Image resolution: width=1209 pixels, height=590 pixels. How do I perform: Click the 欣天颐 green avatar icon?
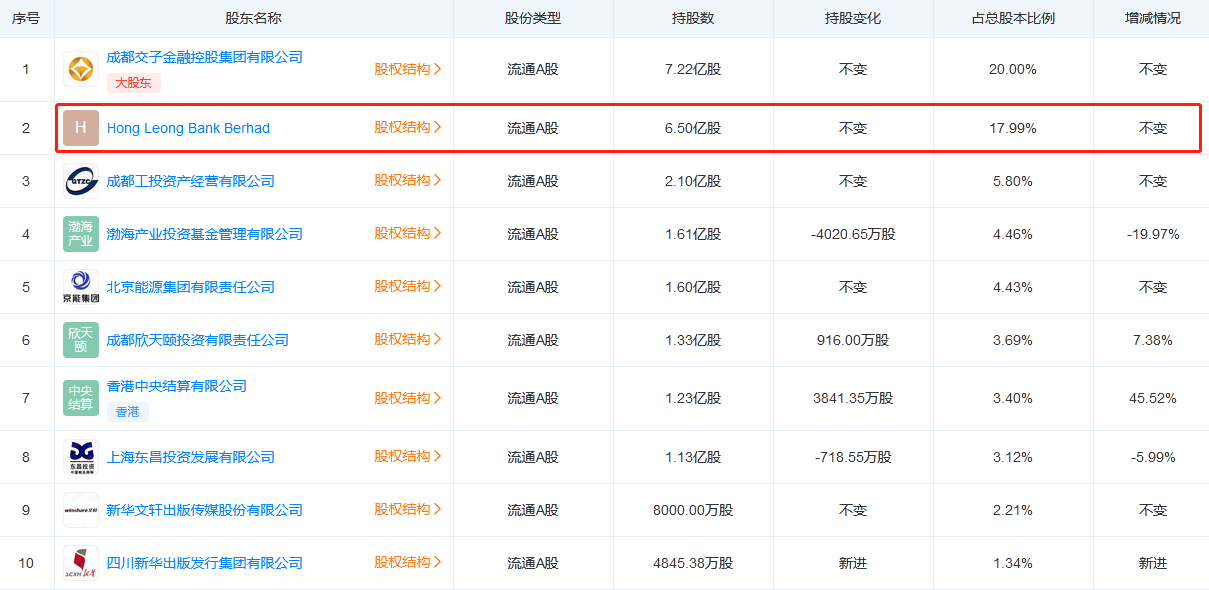81,340
